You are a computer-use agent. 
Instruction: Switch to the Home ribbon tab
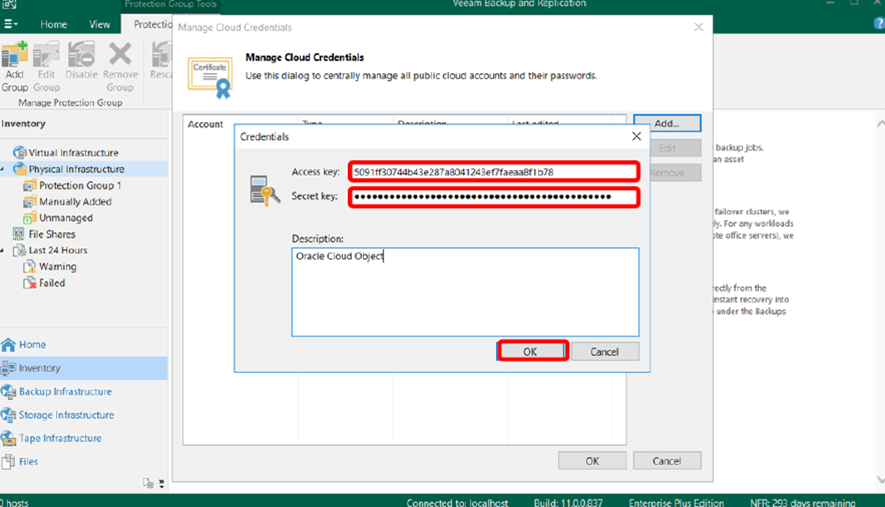(54, 24)
